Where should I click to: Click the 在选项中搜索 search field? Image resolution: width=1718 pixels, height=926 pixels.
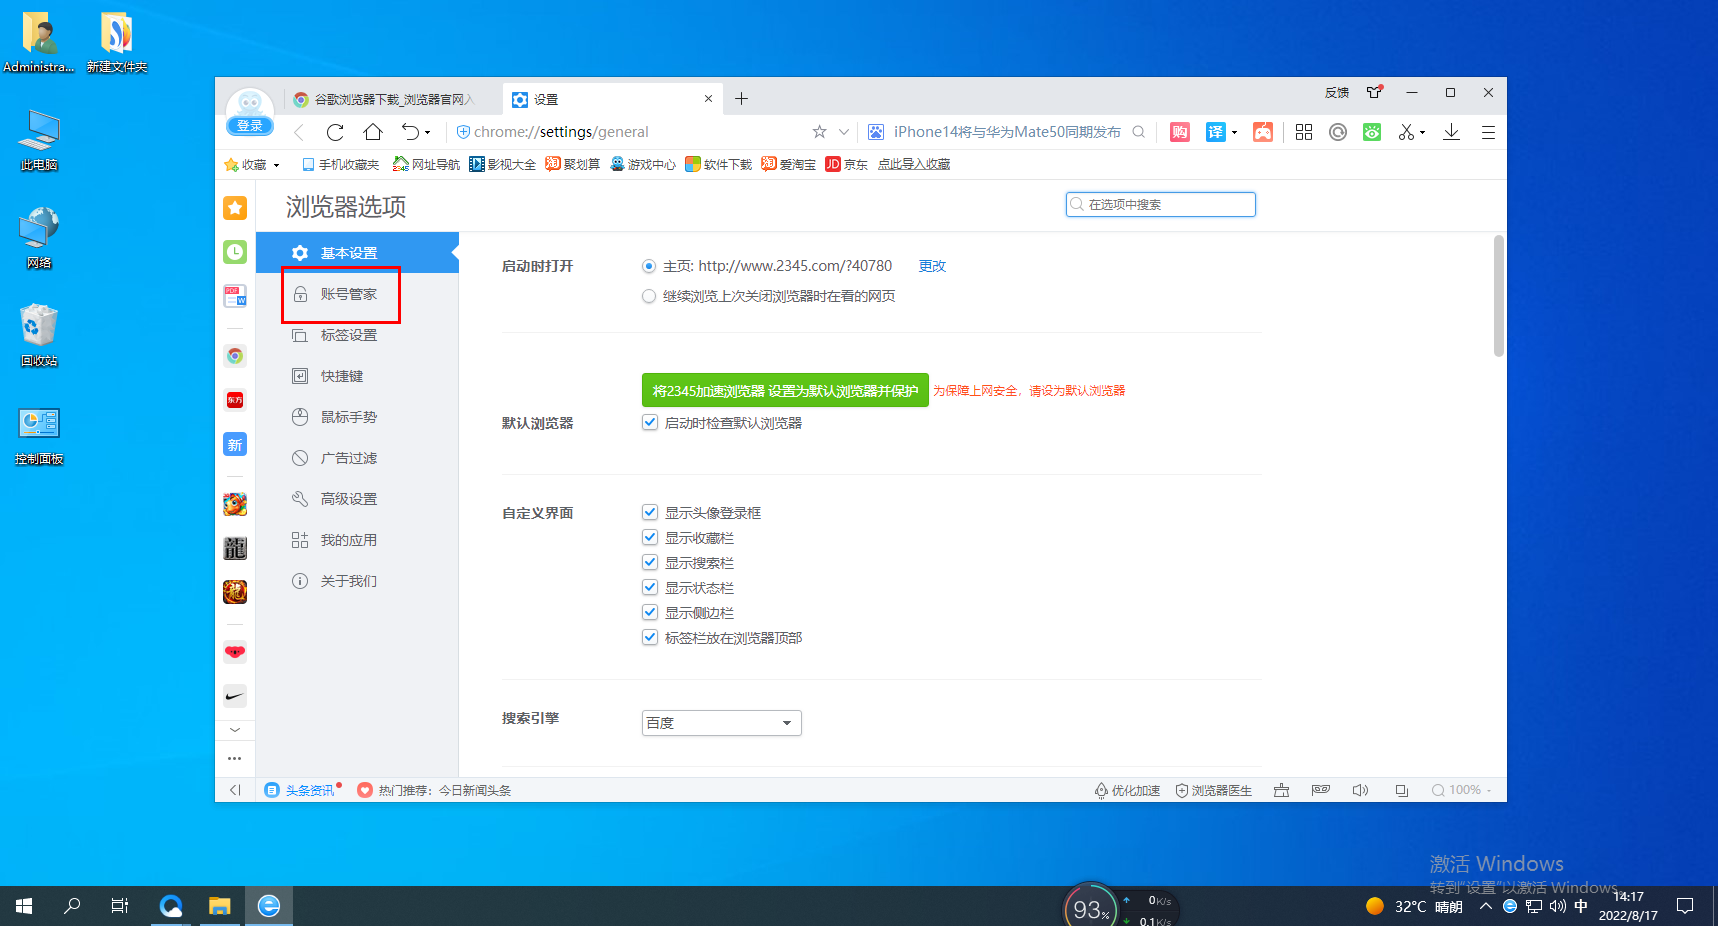1160,204
